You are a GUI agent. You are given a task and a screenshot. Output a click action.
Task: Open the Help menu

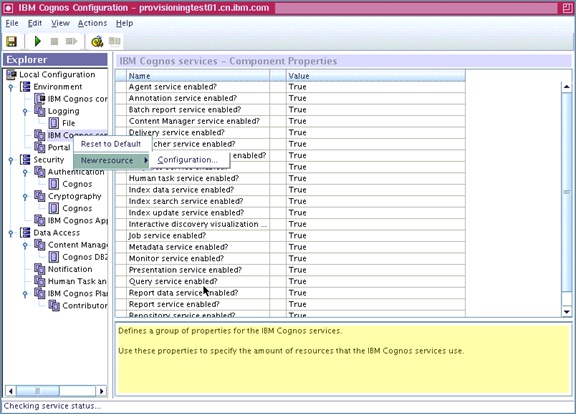click(x=125, y=23)
